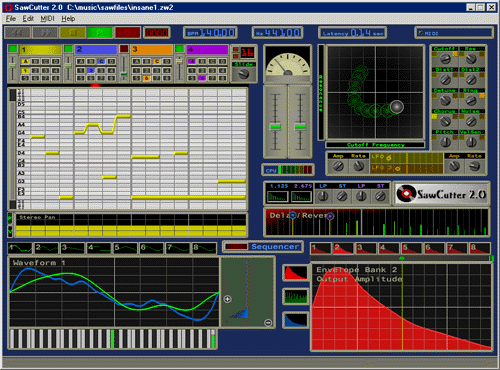This screenshot has height=370, width=500.
Task: Select bank A on track 4
Action: click(192, 62)
